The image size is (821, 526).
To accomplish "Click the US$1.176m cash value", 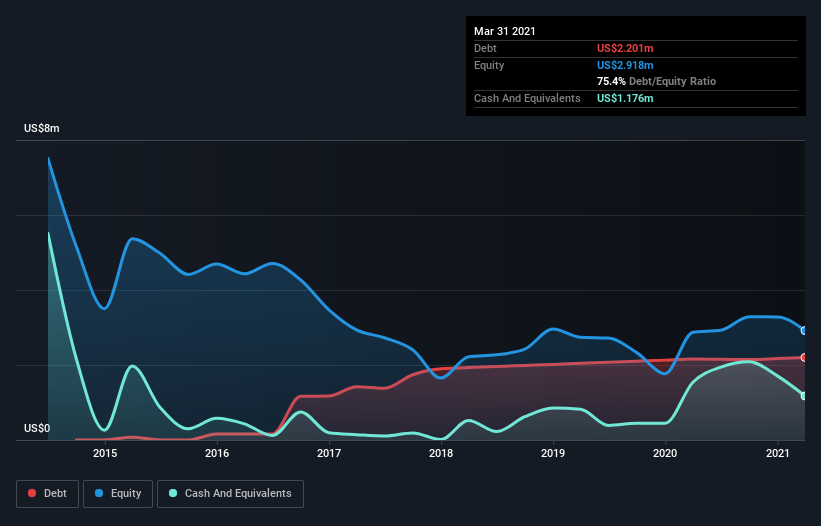I will click(625, 98).
